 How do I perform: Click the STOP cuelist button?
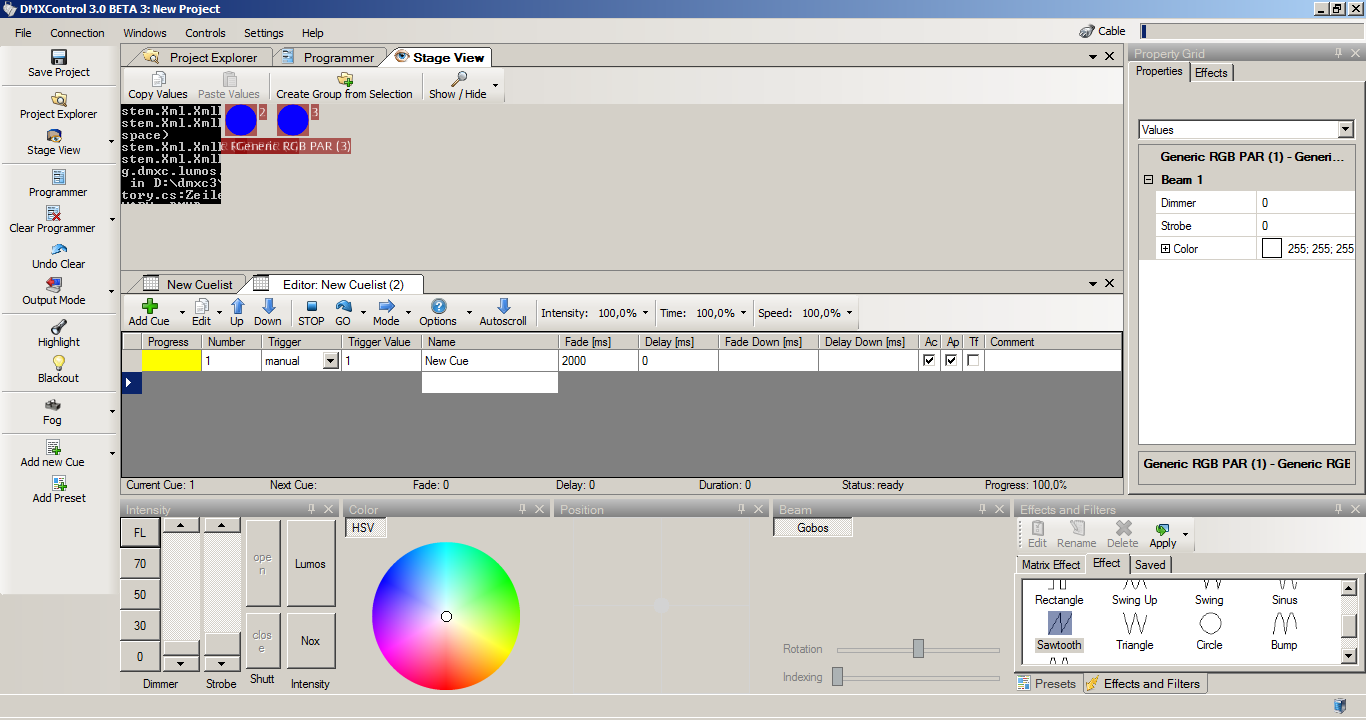point(311,307)
